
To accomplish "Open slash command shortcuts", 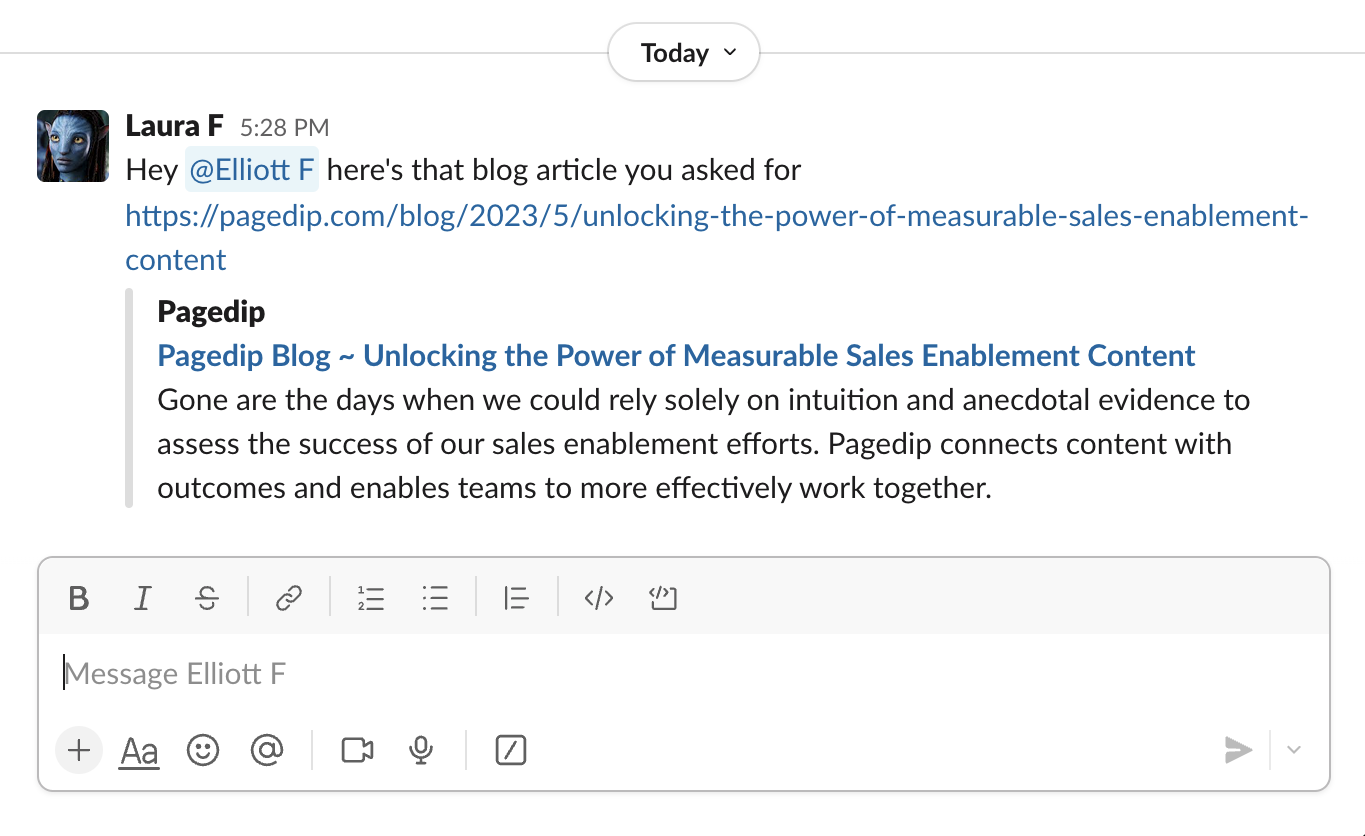I will [x=511, y=750].
